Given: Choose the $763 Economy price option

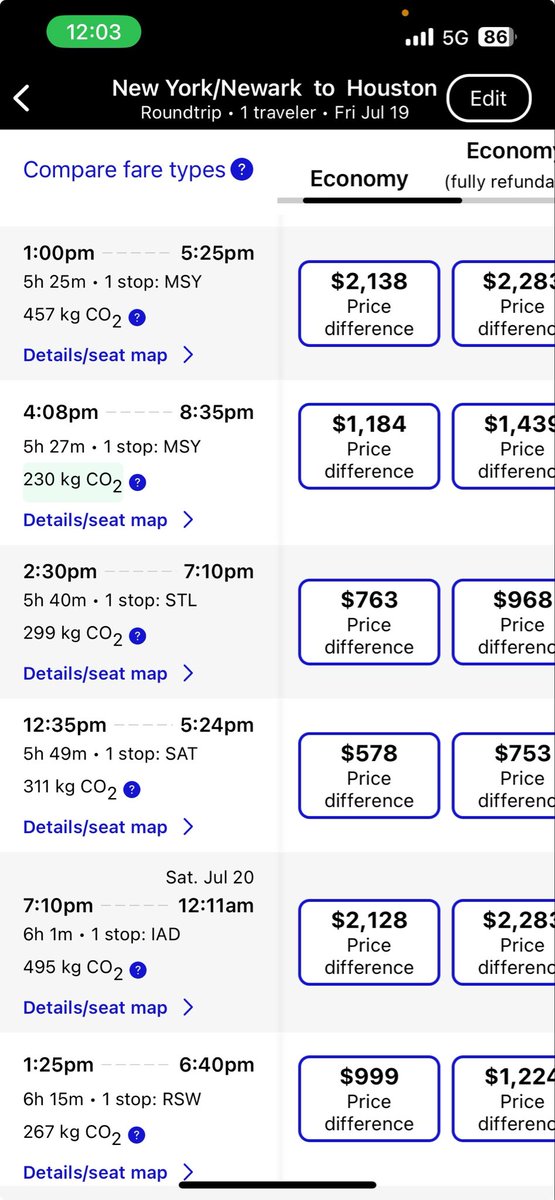Looking at the screenshot, I should [x=369, y=622].
